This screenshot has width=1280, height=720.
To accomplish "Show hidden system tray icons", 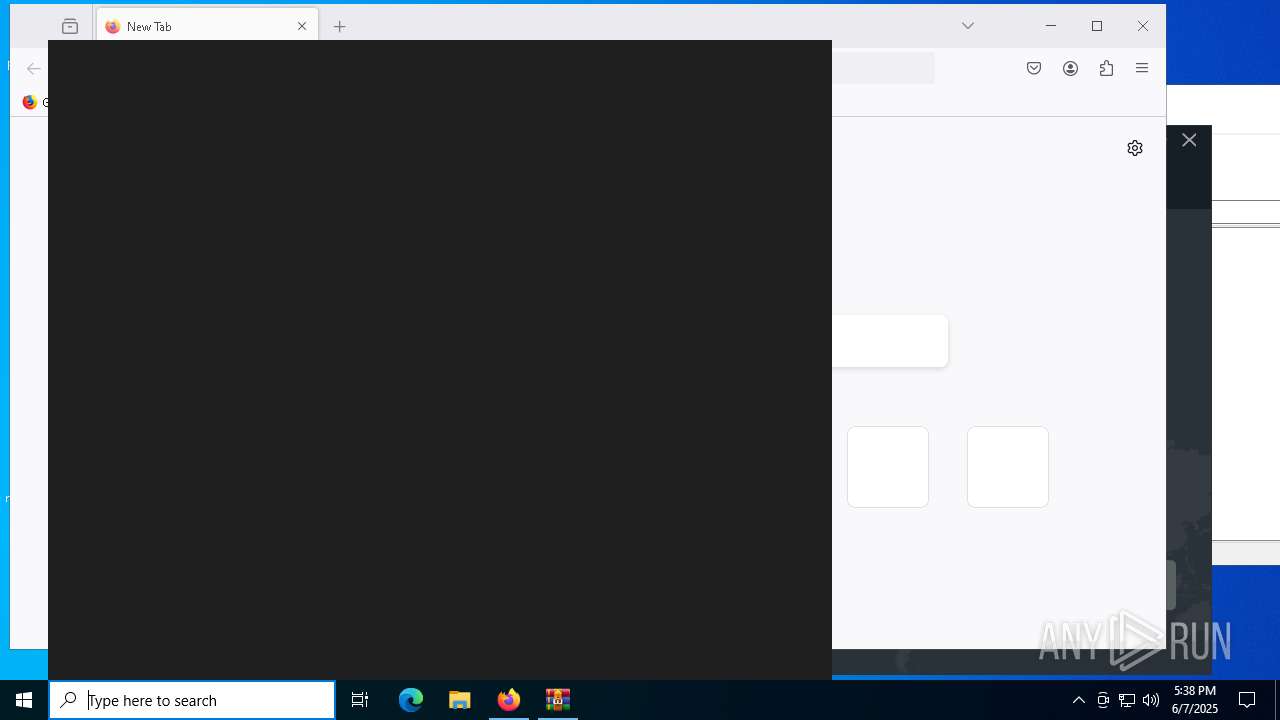I will pyautogui.click(x=1078, y=700).
